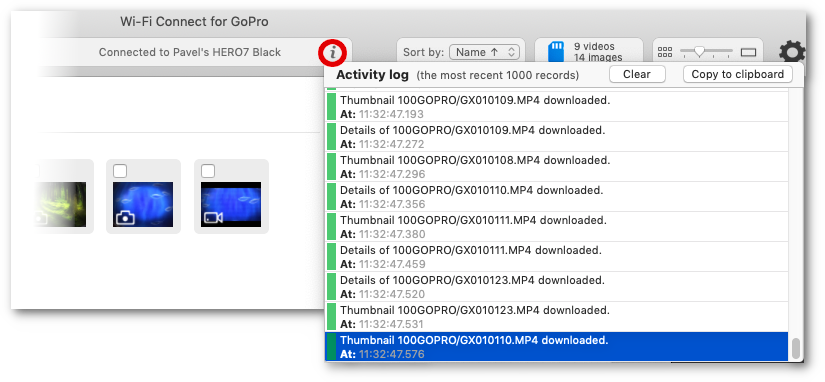Select the blue underwater photo thumbnail
Image resolution: width=825 pixels, height=382 pixels.
[143, 204]
